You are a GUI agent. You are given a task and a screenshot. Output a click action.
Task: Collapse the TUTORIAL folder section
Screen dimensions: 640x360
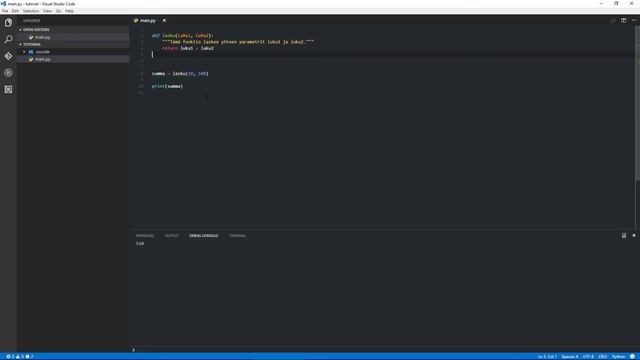tap(32, 44)
